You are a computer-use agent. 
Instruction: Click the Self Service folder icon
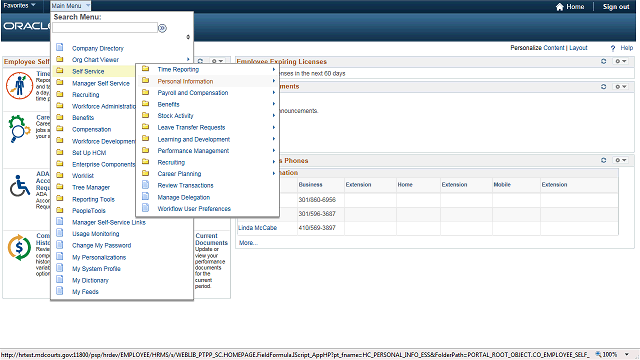(x=60, y=71)
